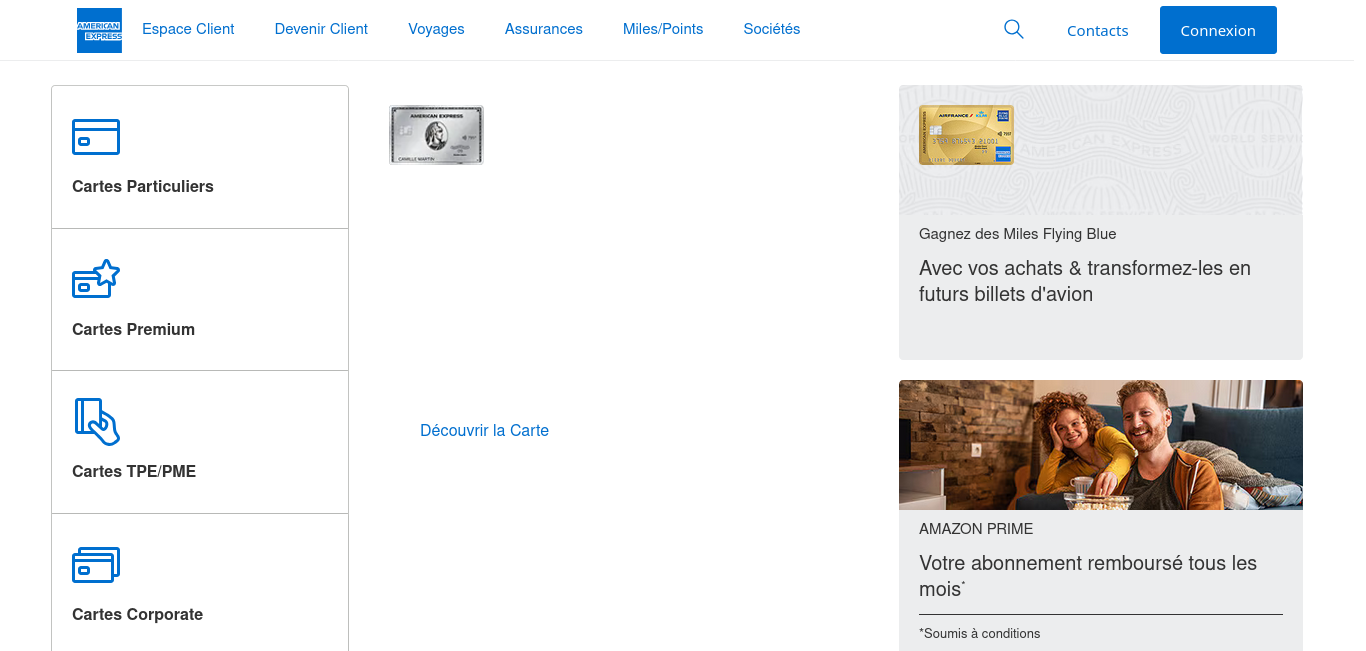
Task: Follow the Découvrir la Carte link
Action: (484, 430)
